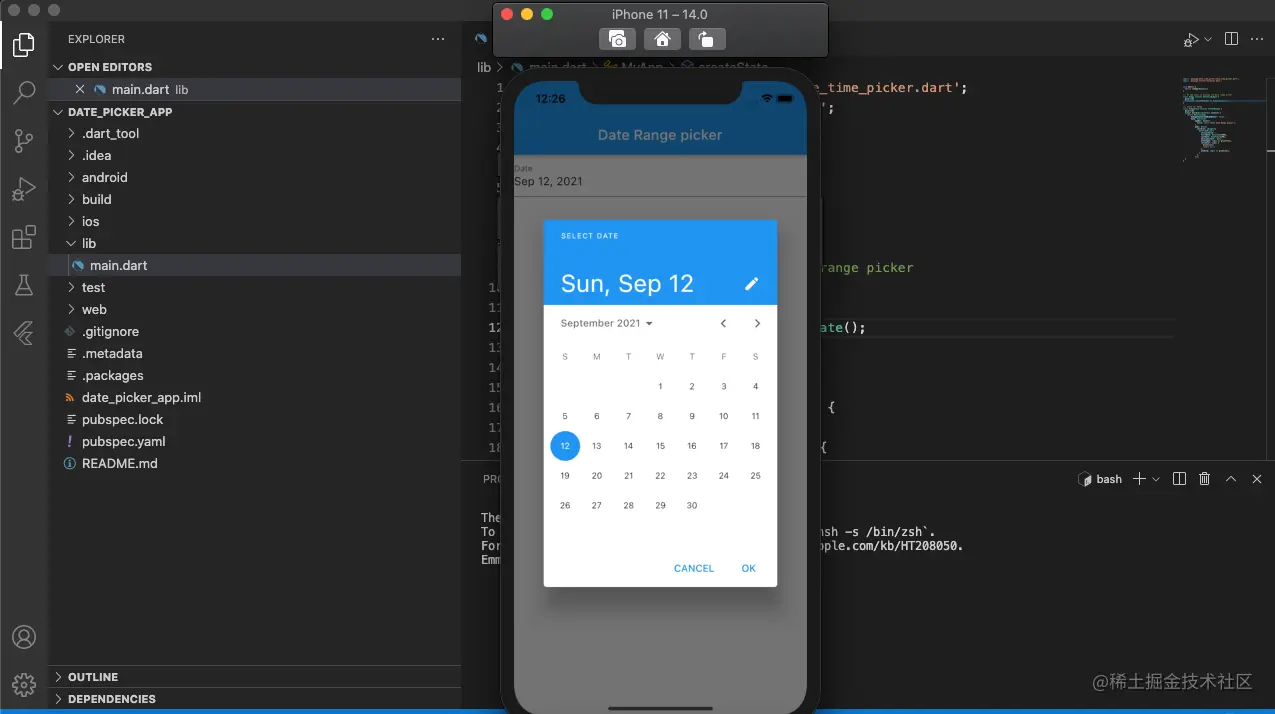Open the Run and Debug sidebar view

pos(24,188)
